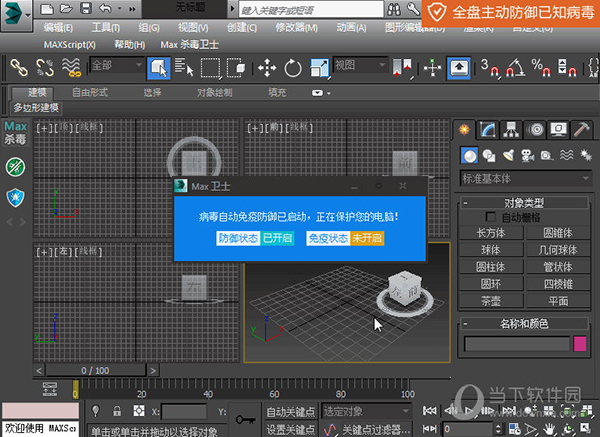600x437 pixels.
Task: Activate the Select and Rotate tool
Action: (x=293, y=68)
